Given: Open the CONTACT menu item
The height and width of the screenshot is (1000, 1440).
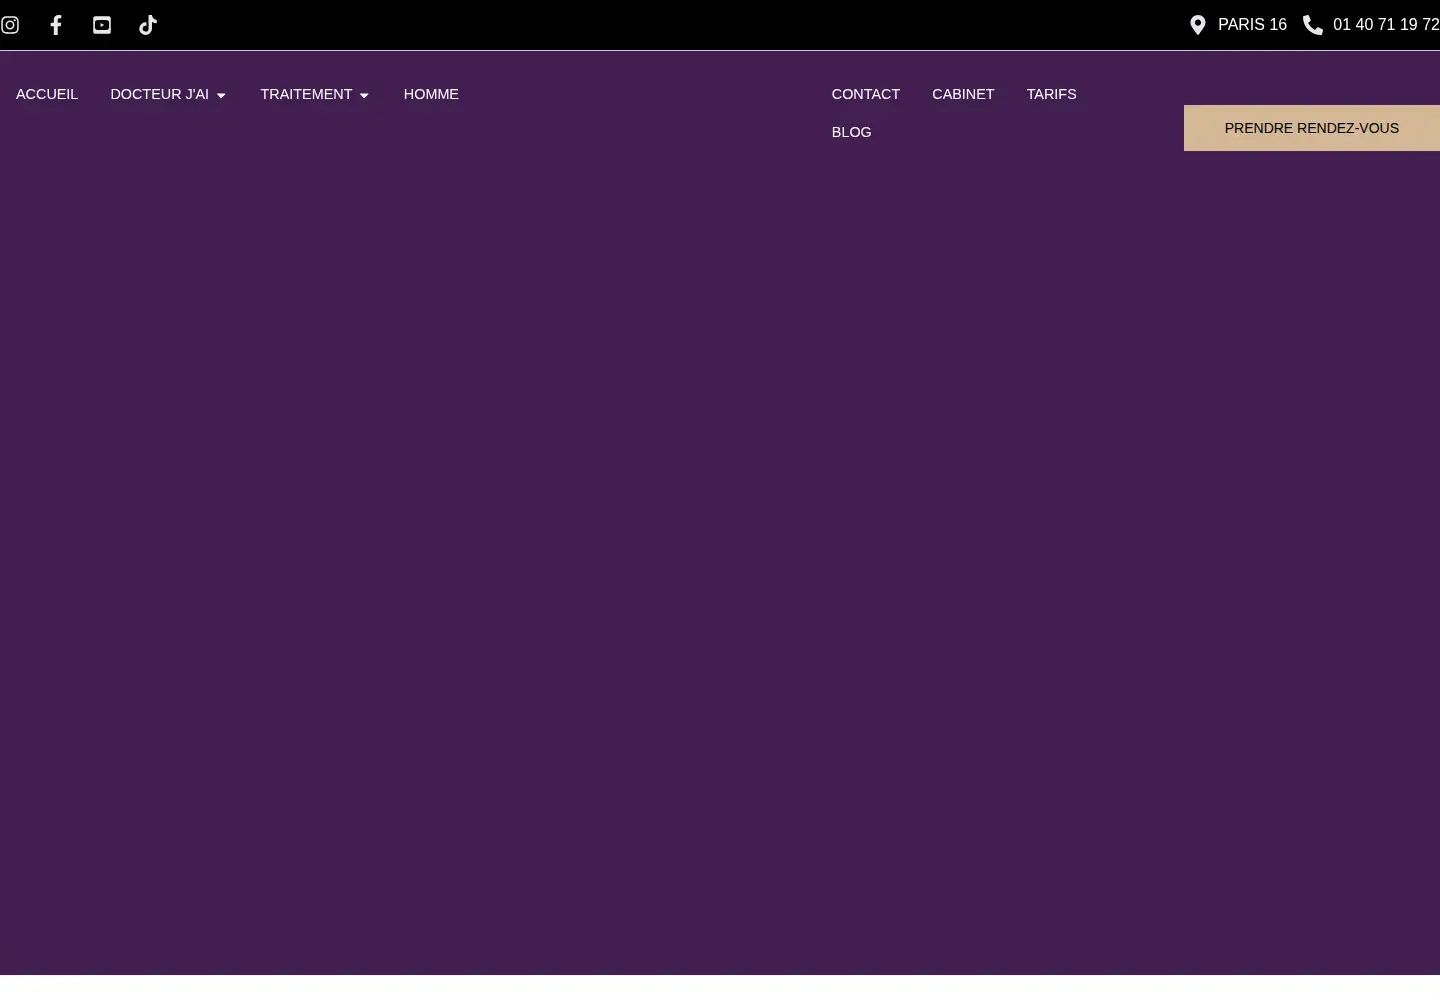Looking at the screenshot, I should (x=866, y=94).
